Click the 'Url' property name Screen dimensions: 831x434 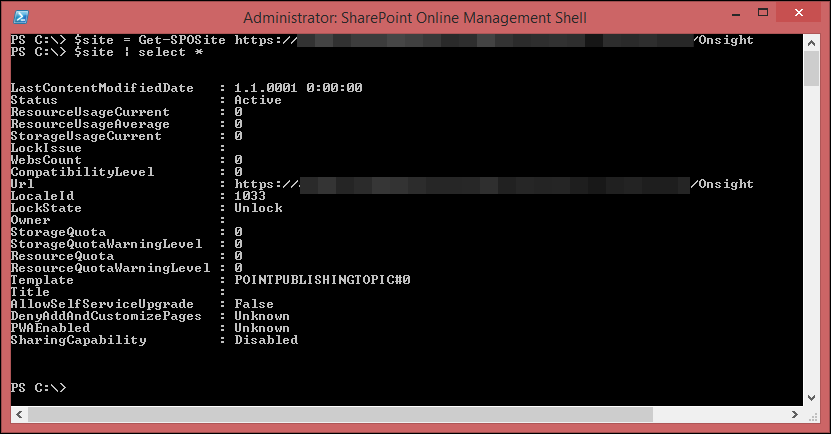22,184
